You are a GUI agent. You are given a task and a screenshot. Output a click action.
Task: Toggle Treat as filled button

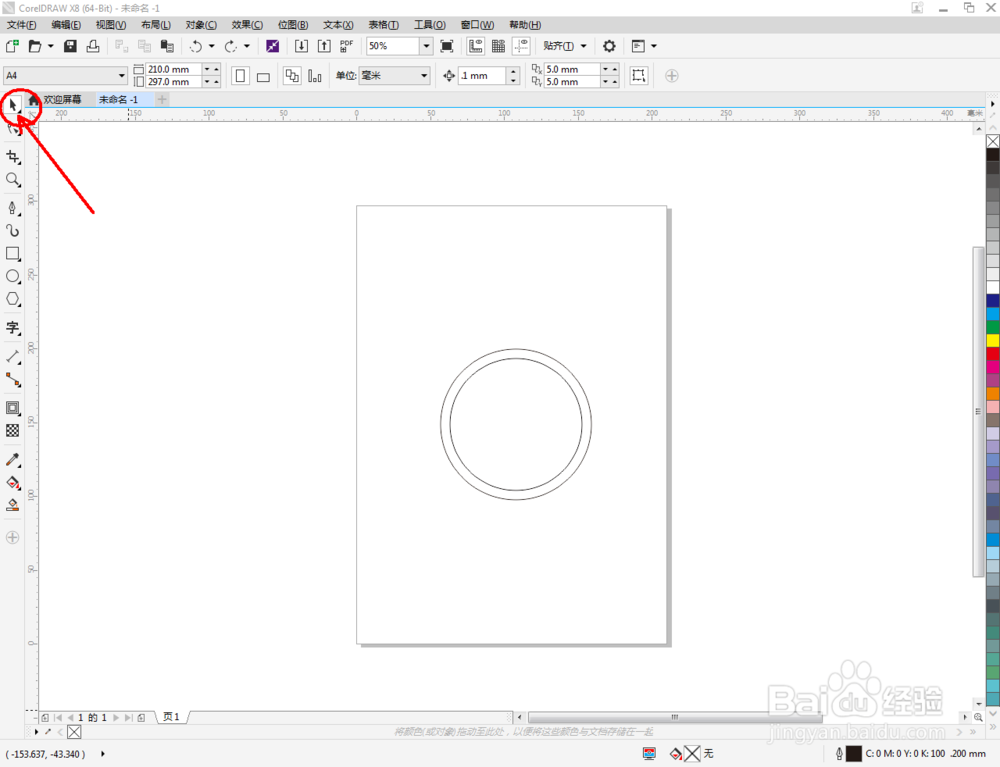pos(638,75)
